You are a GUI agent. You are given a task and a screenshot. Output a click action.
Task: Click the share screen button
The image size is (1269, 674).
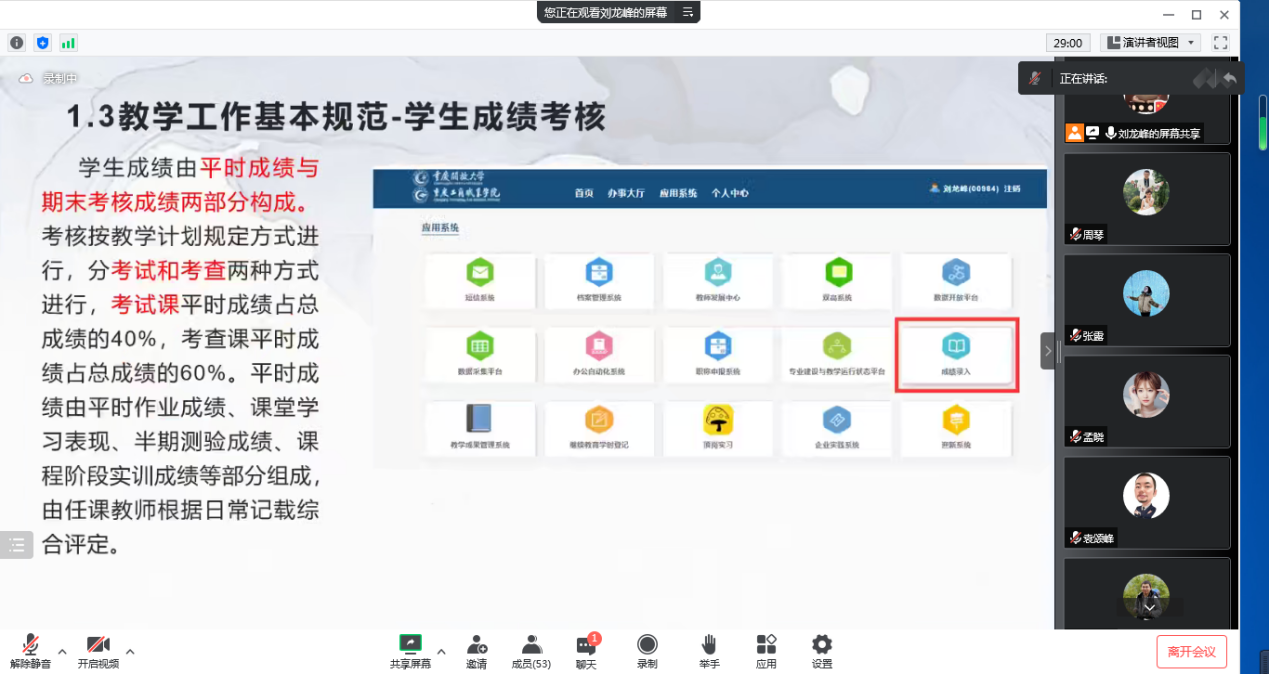(x=410, y=650)
